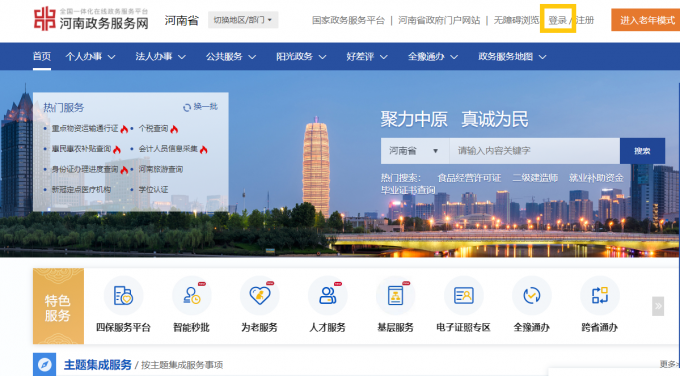Click hot search 就业补助资金
The height and width of the screenshot is (376, 680).
(596, 178)
